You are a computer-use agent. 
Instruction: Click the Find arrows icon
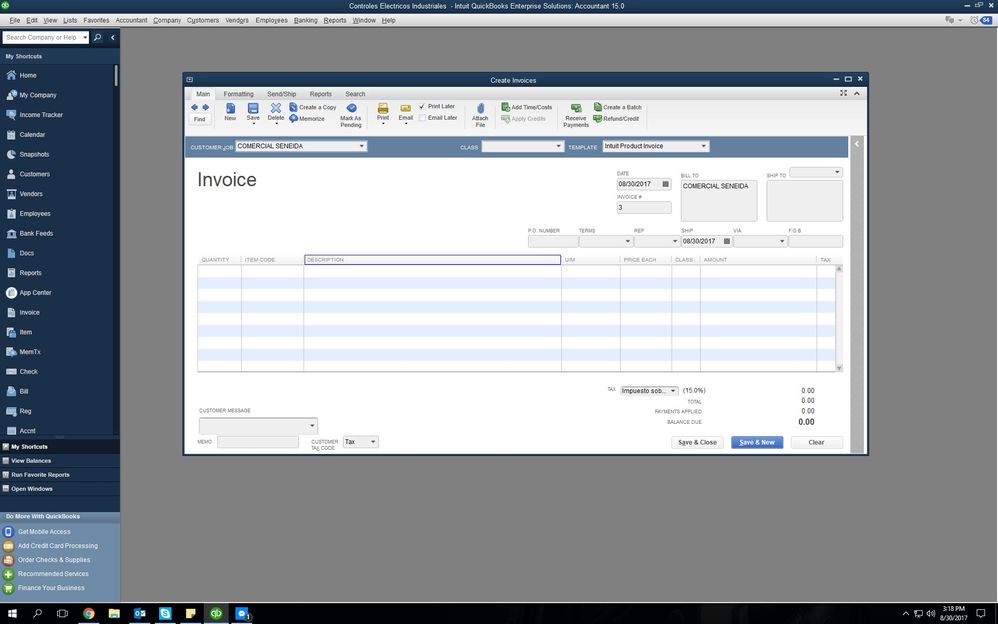pos(199,107)
